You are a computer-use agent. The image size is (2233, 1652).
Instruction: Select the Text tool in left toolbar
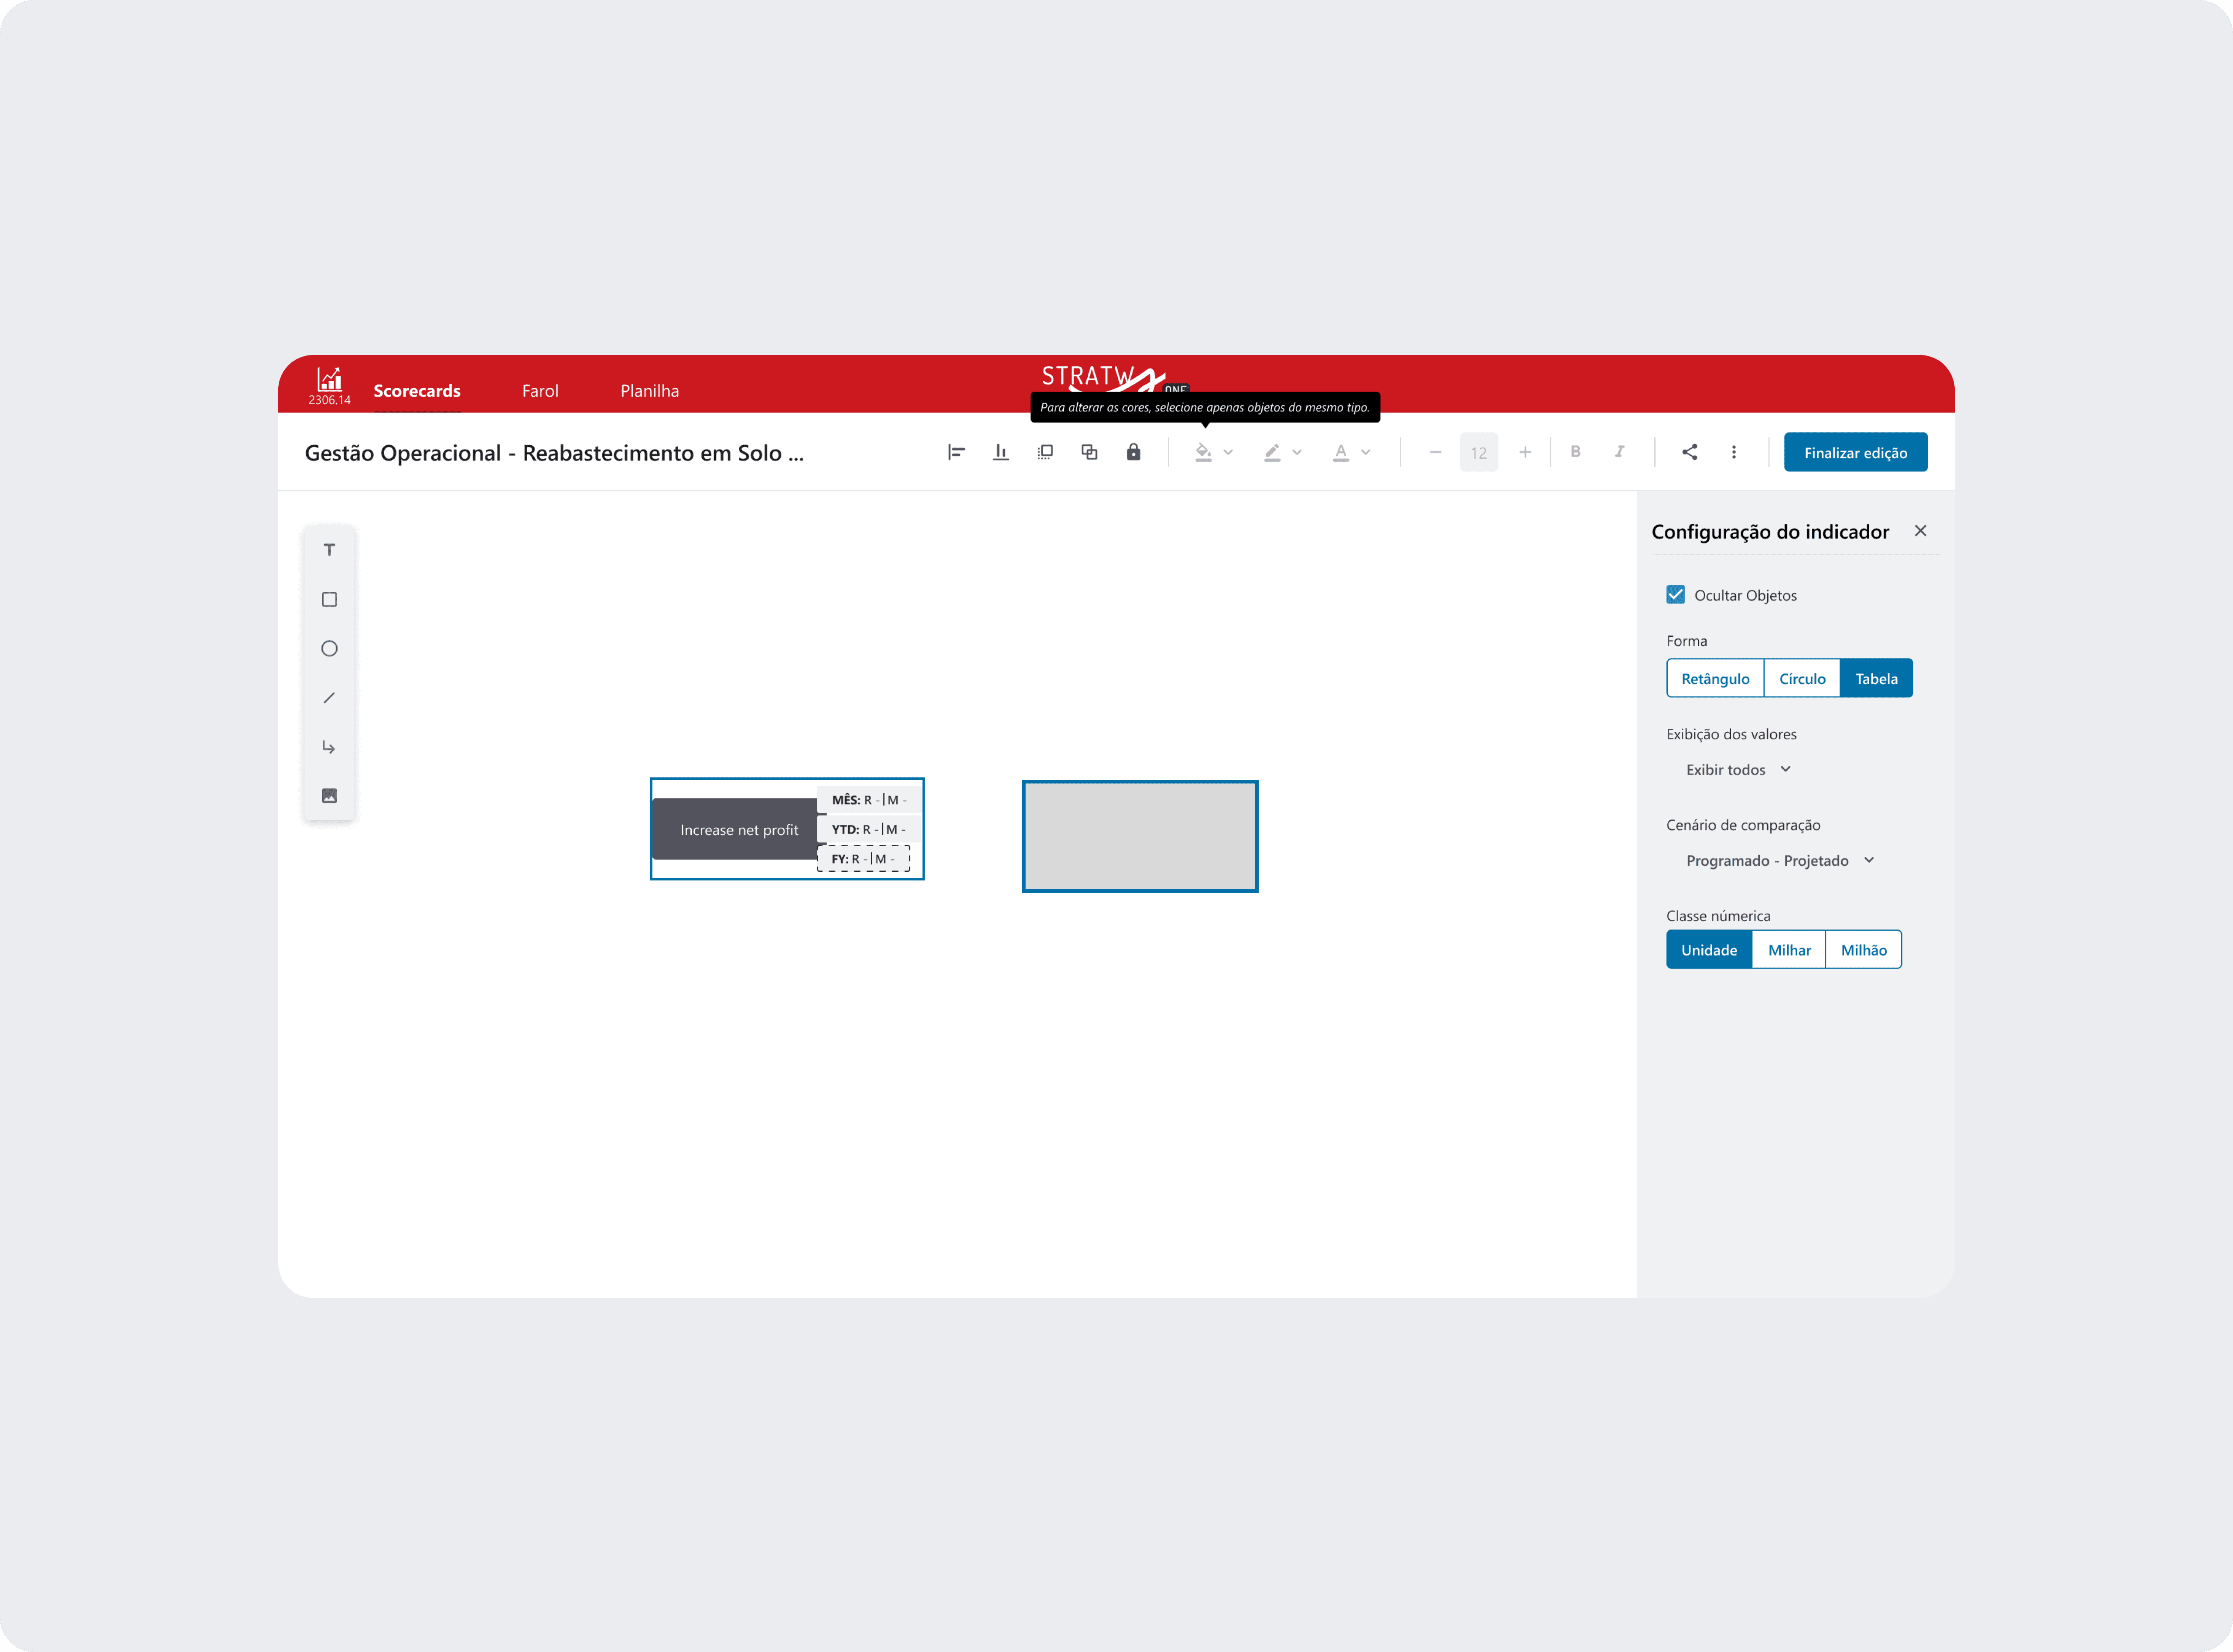[329, 550]
